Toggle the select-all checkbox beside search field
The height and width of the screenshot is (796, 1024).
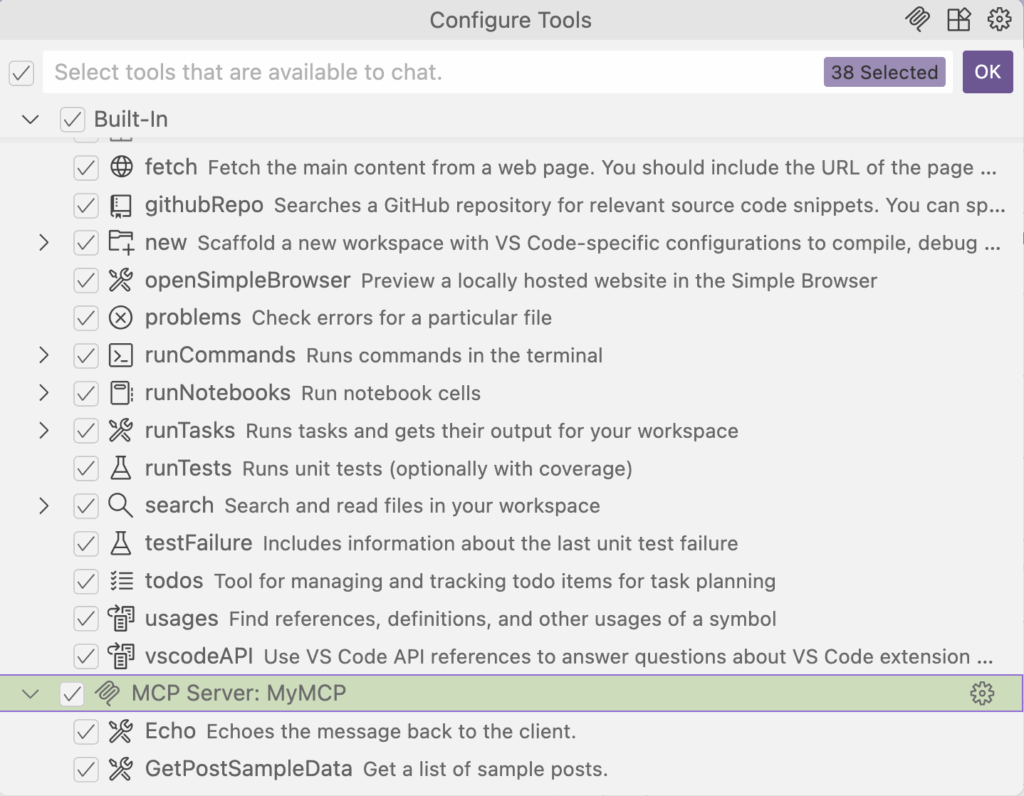tap(21, 72)
